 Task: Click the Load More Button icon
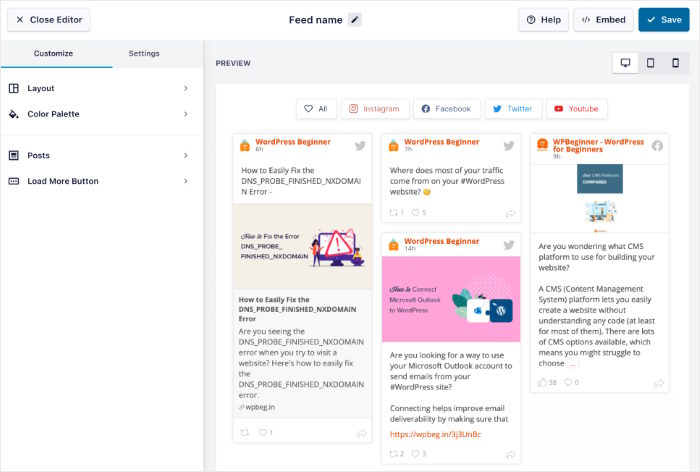coord(14,181)
